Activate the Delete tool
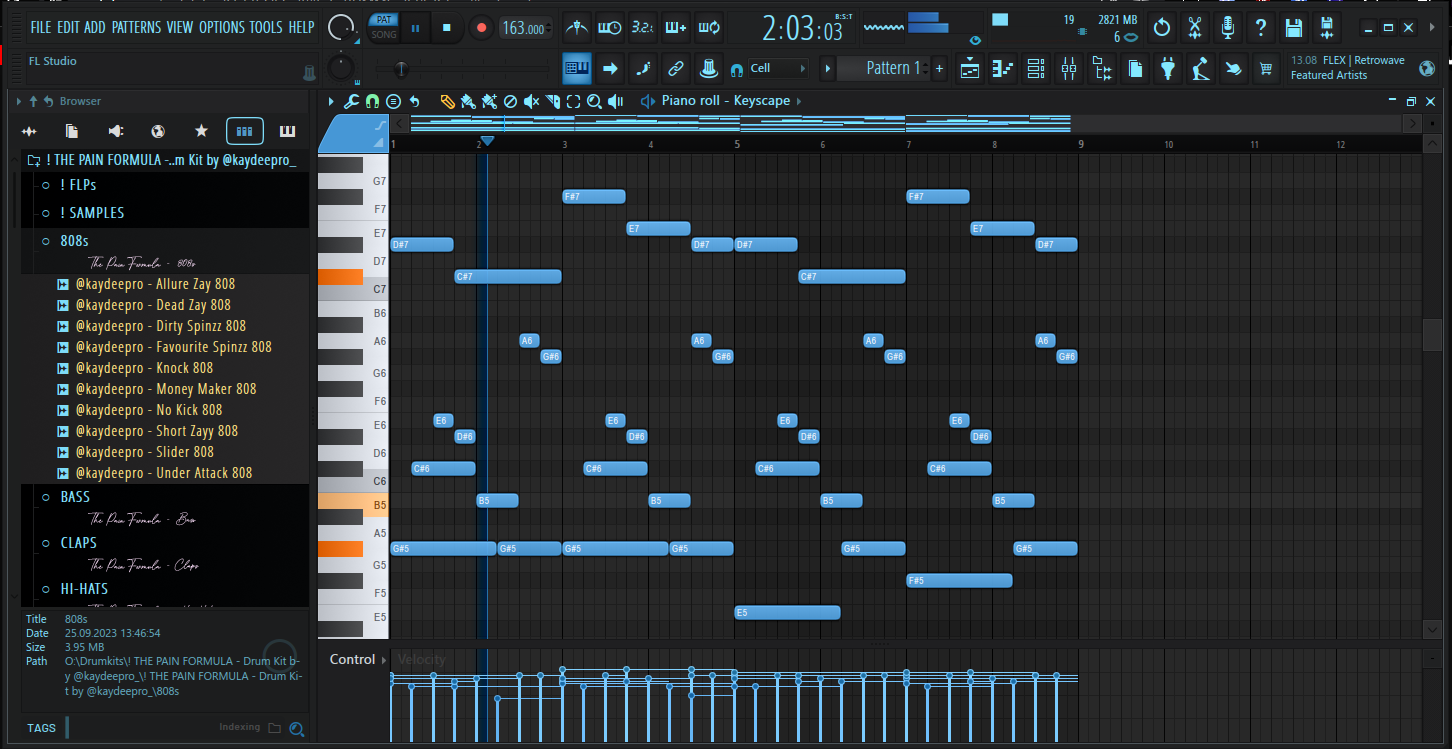This screenshot has width=1452, height=749. click(x=510, y=101)
